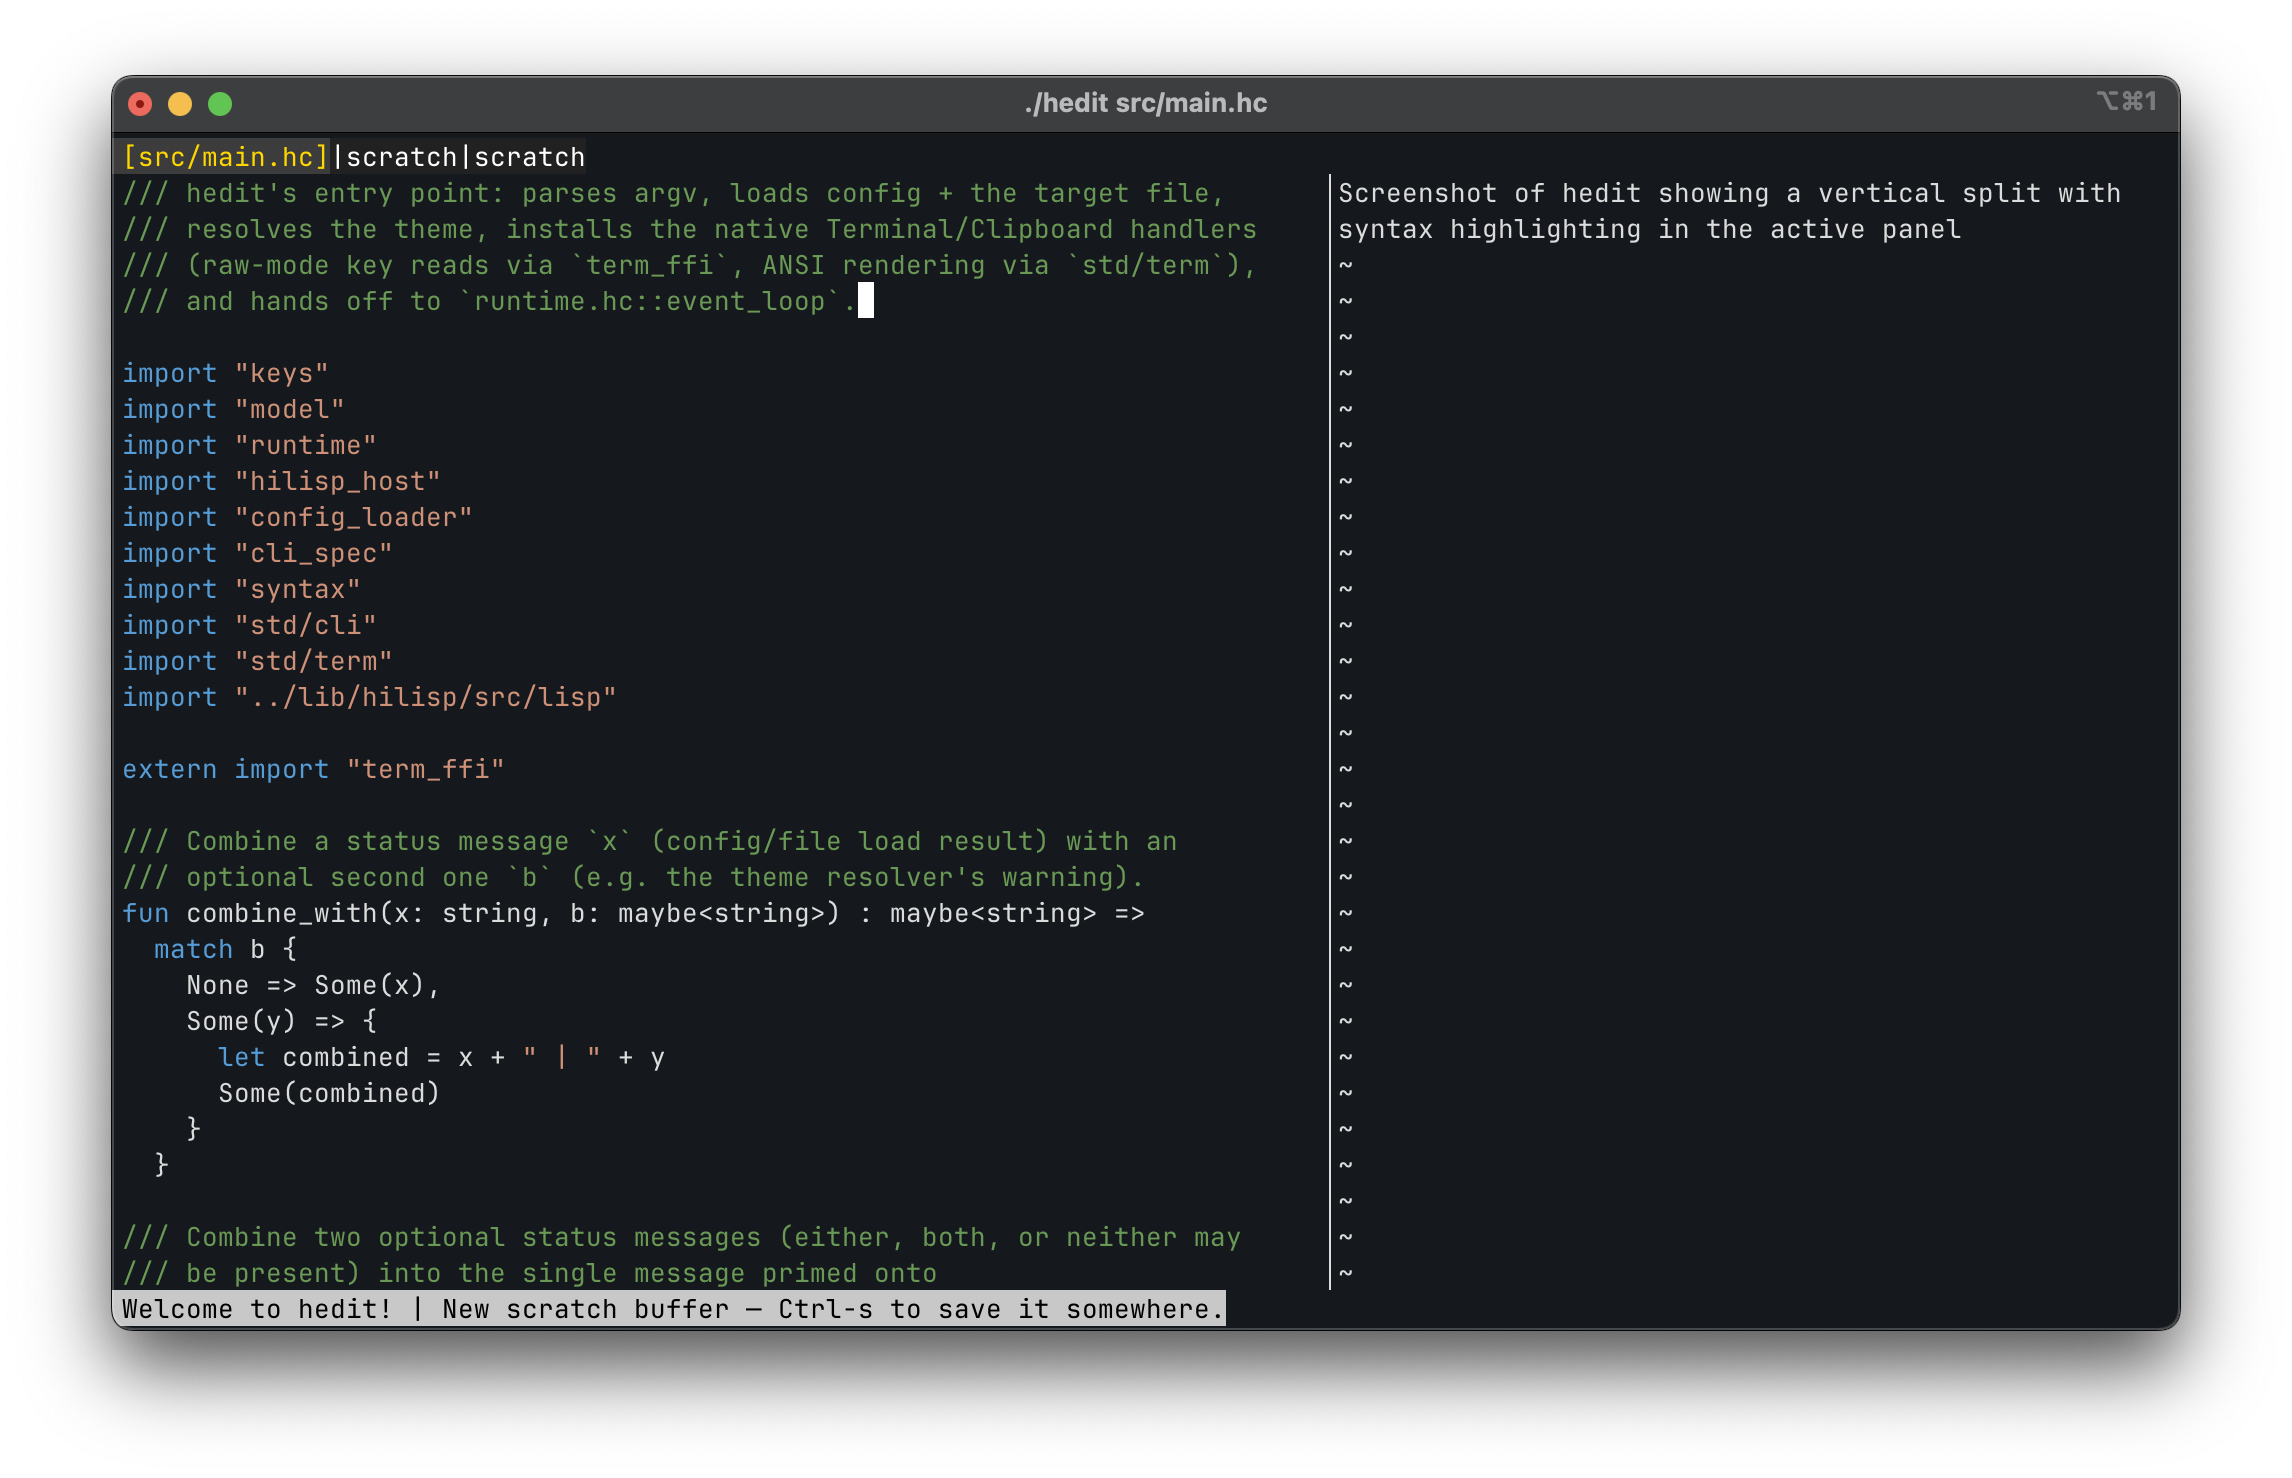Close the terminal window with red button
The height and width of the screenshot is (1478, 2292).
141,104
